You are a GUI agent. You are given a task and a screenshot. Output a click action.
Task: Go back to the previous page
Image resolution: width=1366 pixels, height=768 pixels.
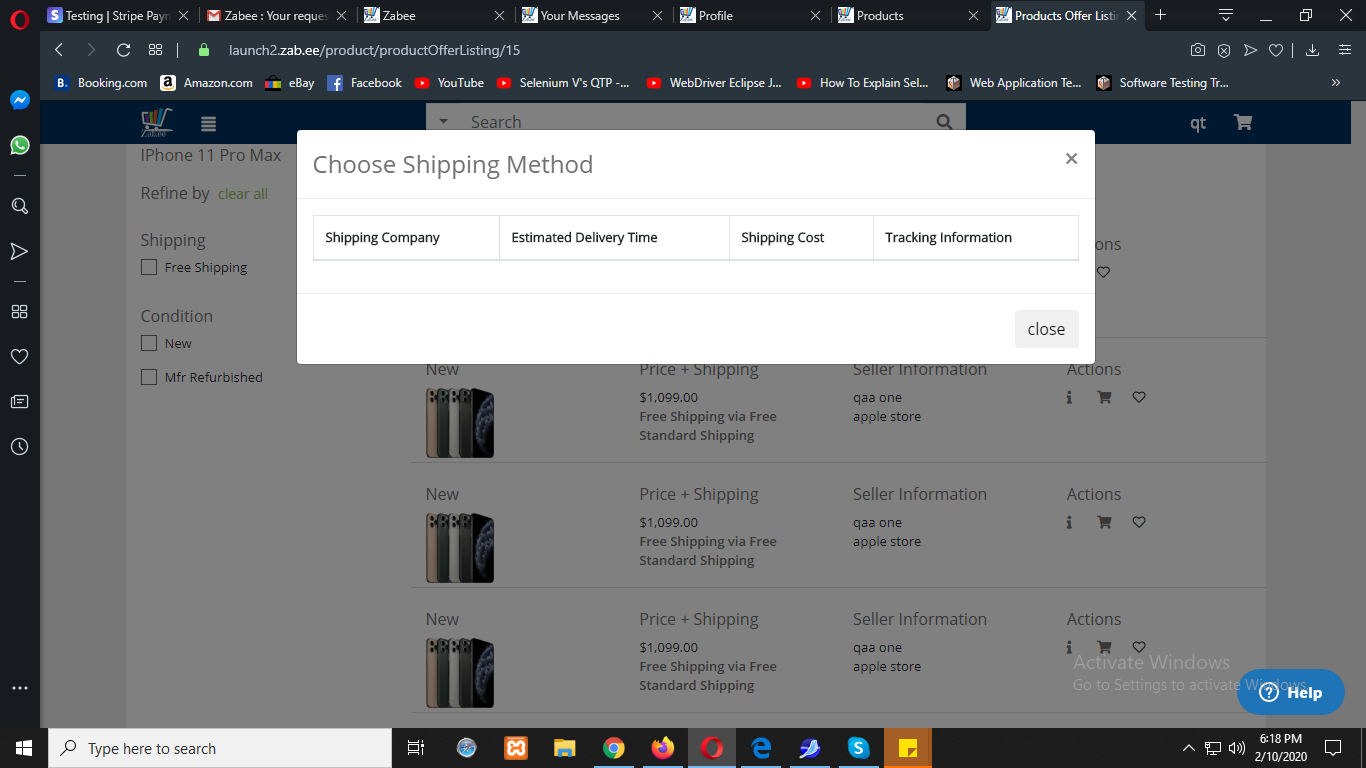pyautogui.click(x=59, y=50)
